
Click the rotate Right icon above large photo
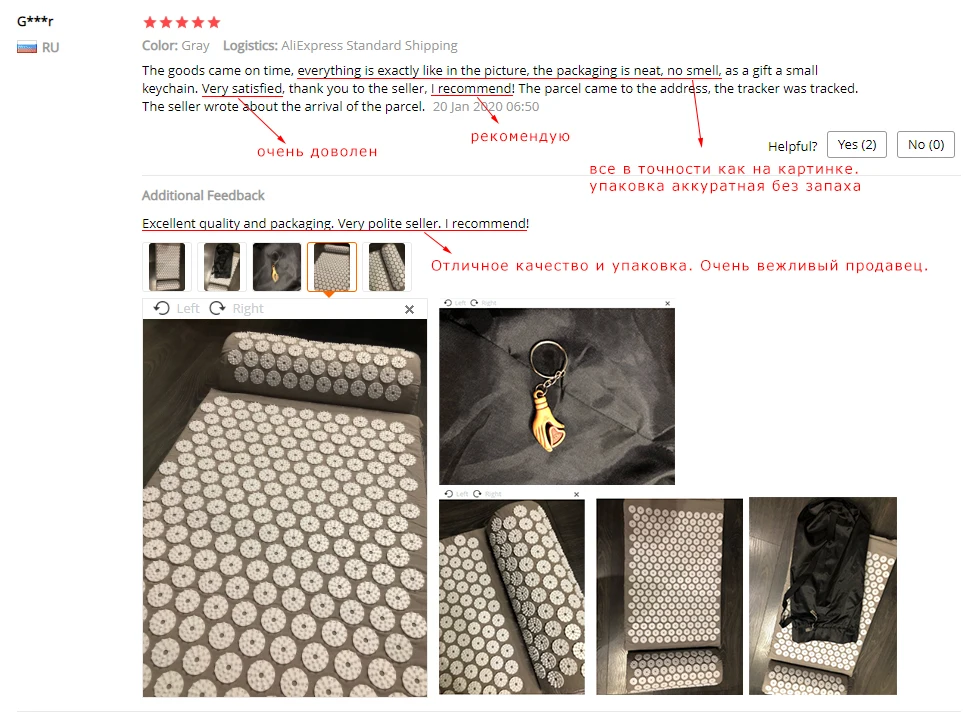pyautogui.click(x=218, y=308)
